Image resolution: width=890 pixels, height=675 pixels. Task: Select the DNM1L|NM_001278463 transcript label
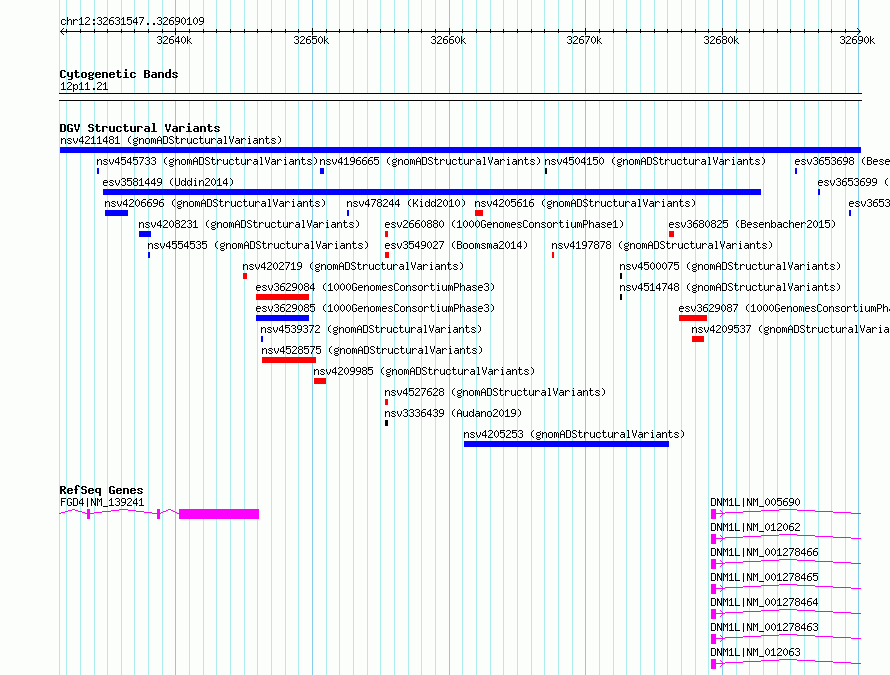point(765,627)
